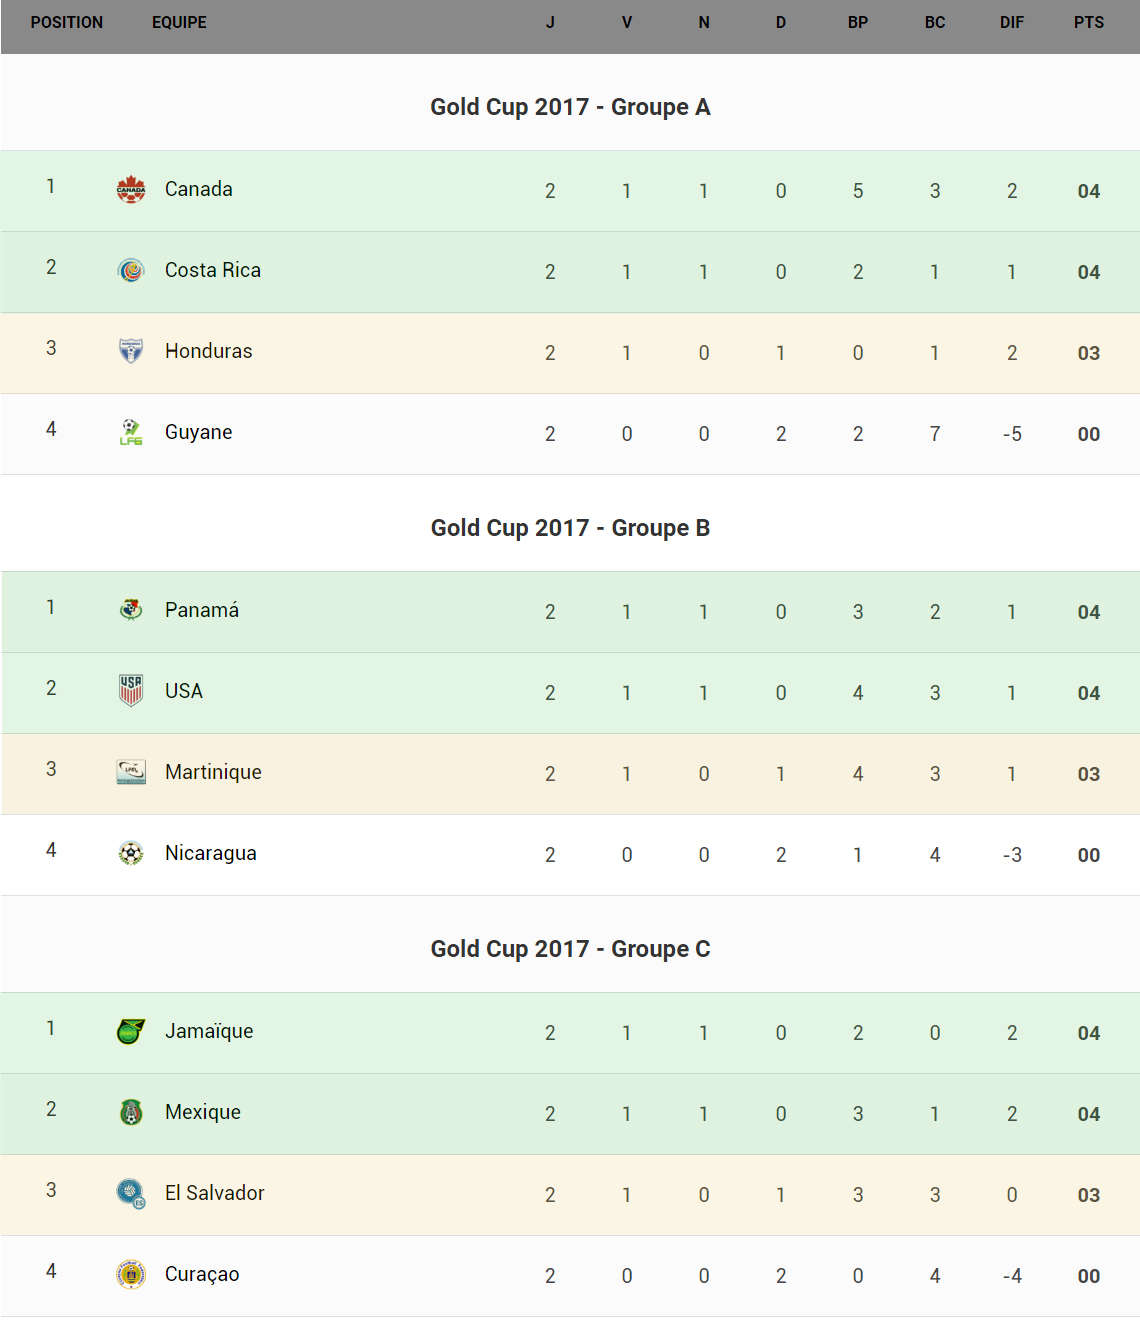Open the Mexique team name link
The image size is (1140, 1323).
(x=203, y=1112)
